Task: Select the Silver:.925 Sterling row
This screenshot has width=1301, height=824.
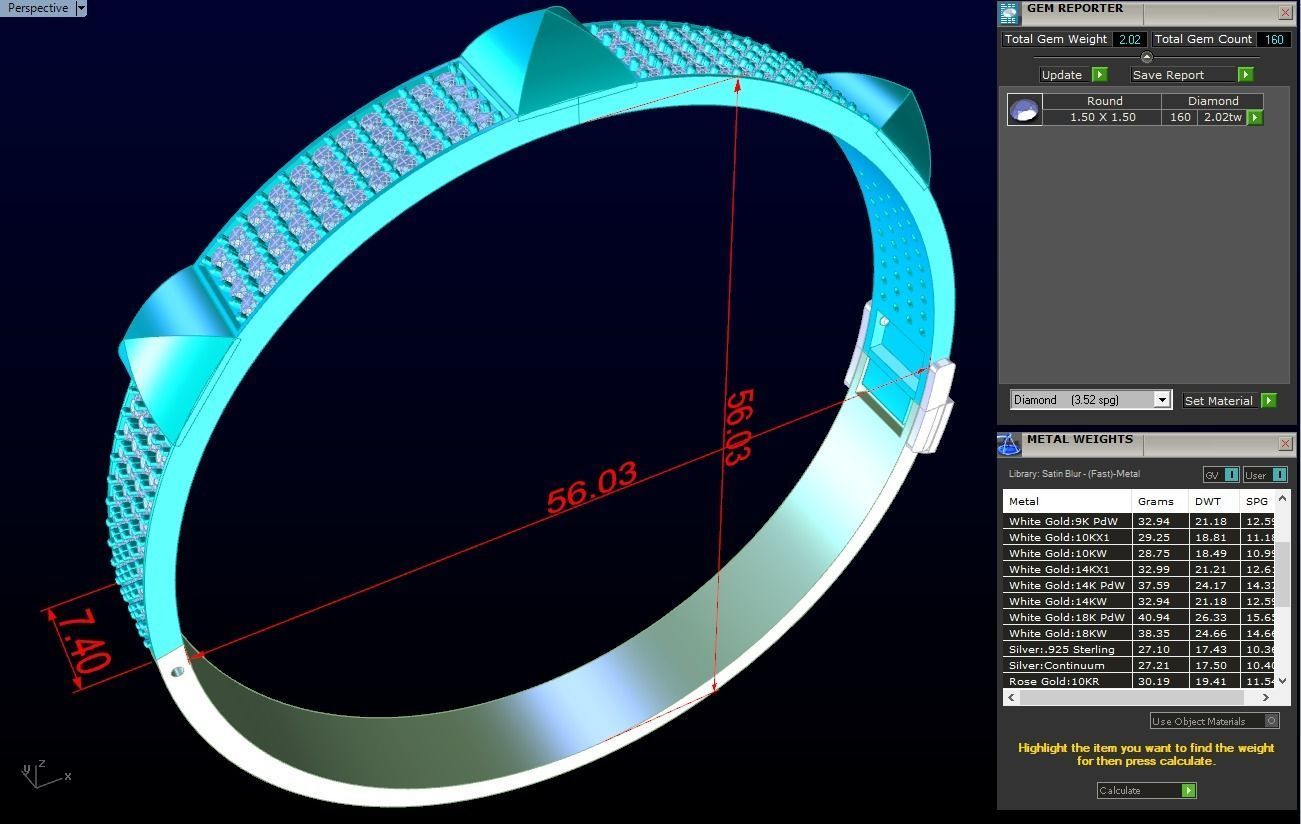Action: [x=1139, y=649]
